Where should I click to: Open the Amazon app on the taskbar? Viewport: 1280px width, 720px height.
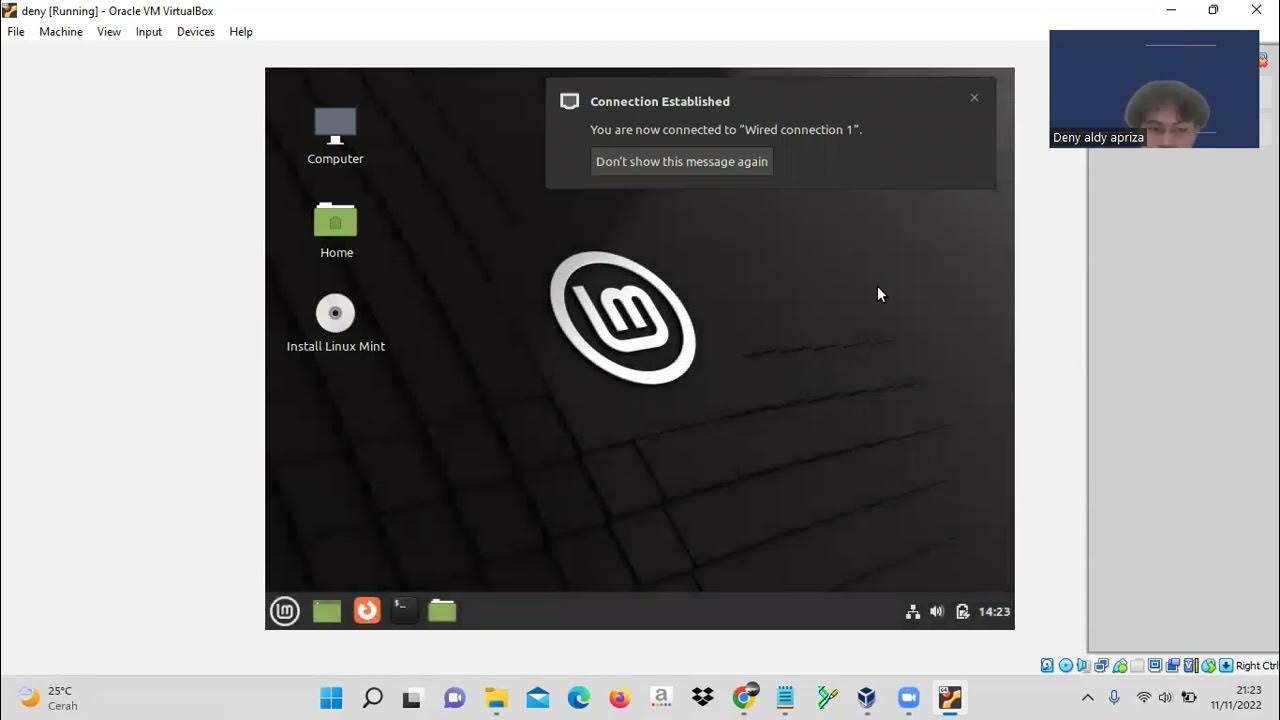click(x=661, y=697)
